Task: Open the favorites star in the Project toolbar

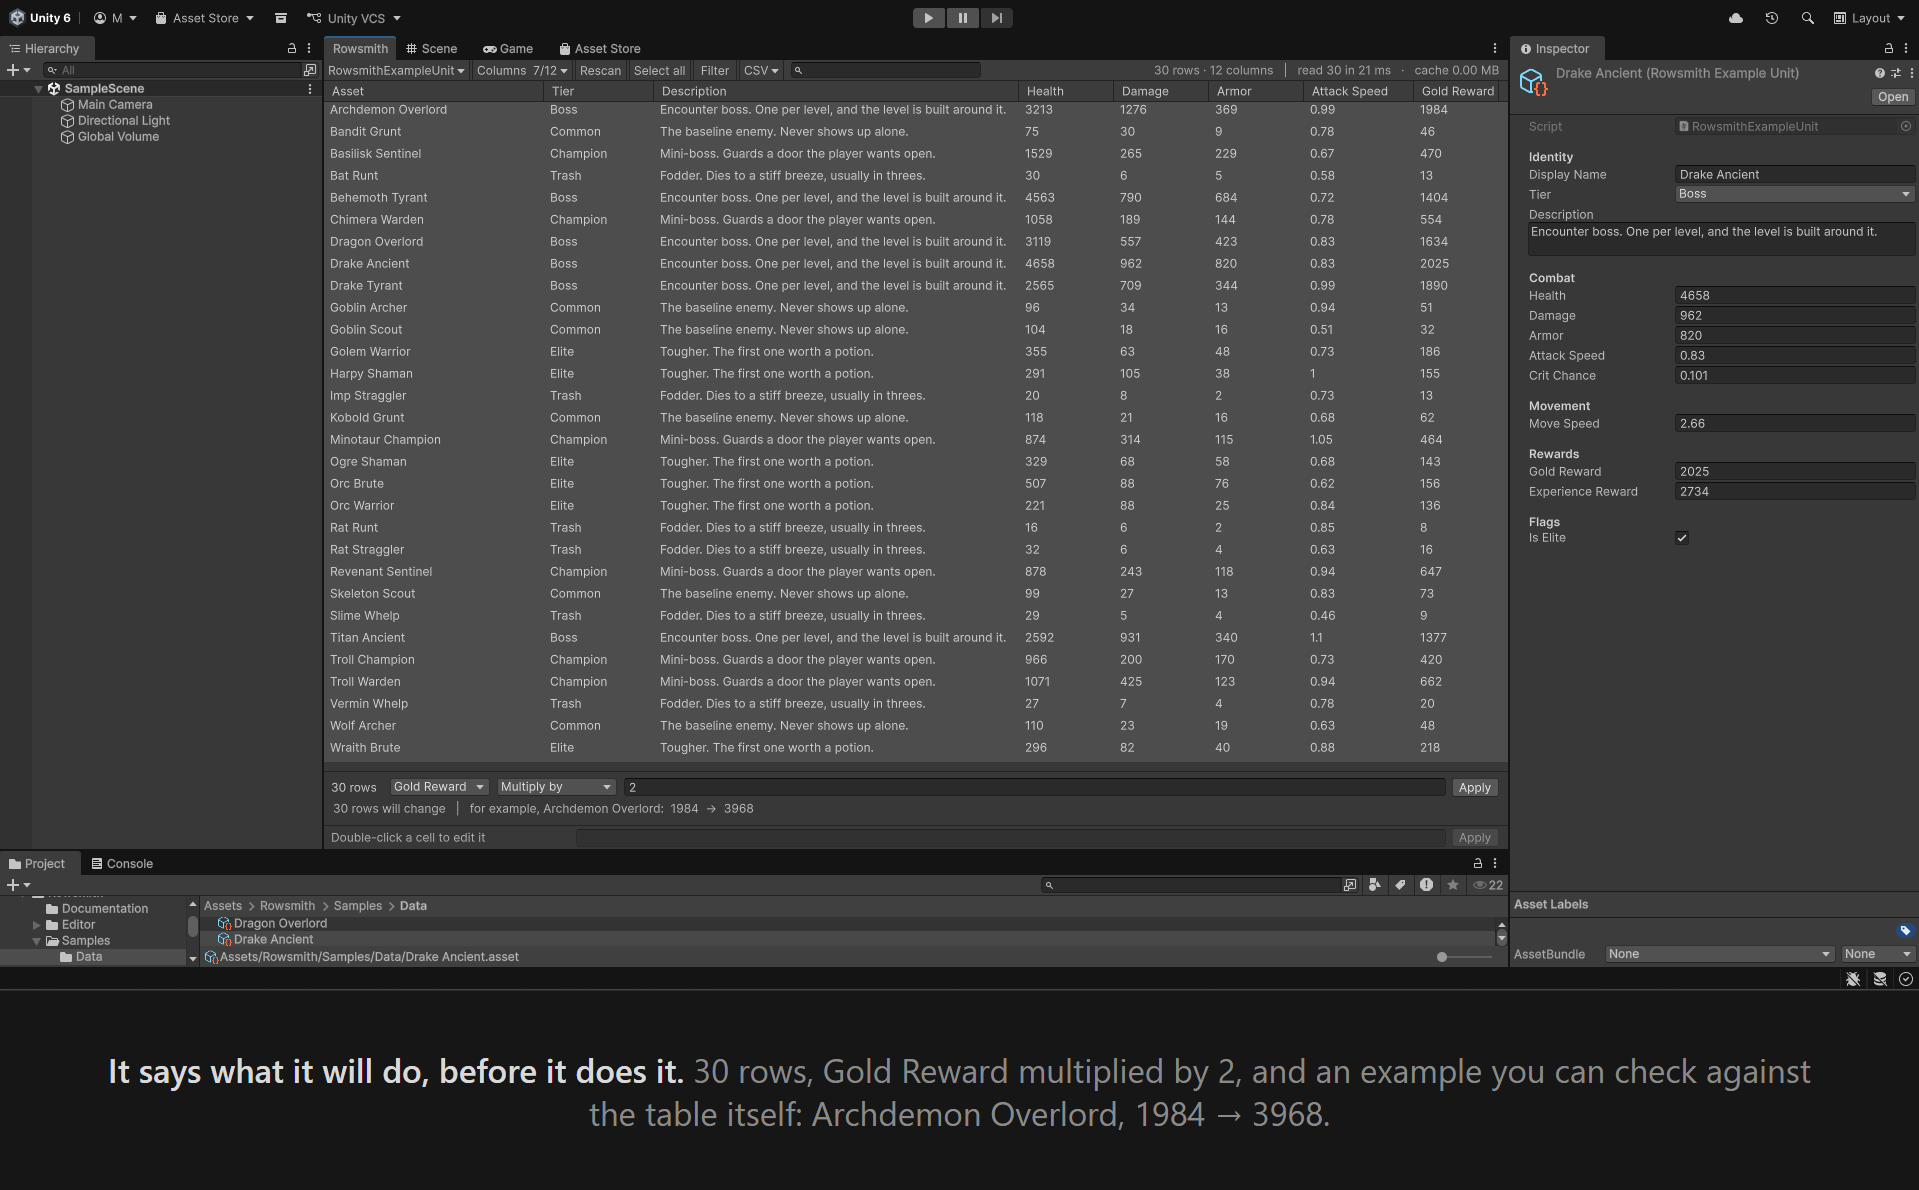Action: 1452,885
